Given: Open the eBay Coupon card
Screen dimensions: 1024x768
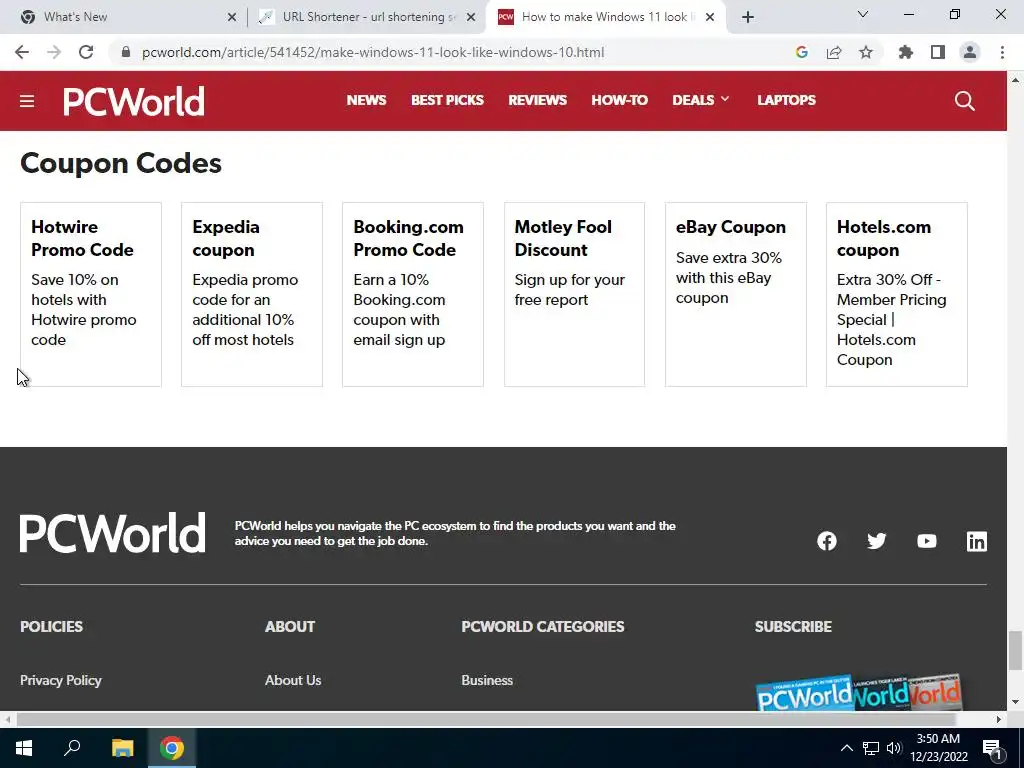Looking at the screenshot, I should click(735, 295).
